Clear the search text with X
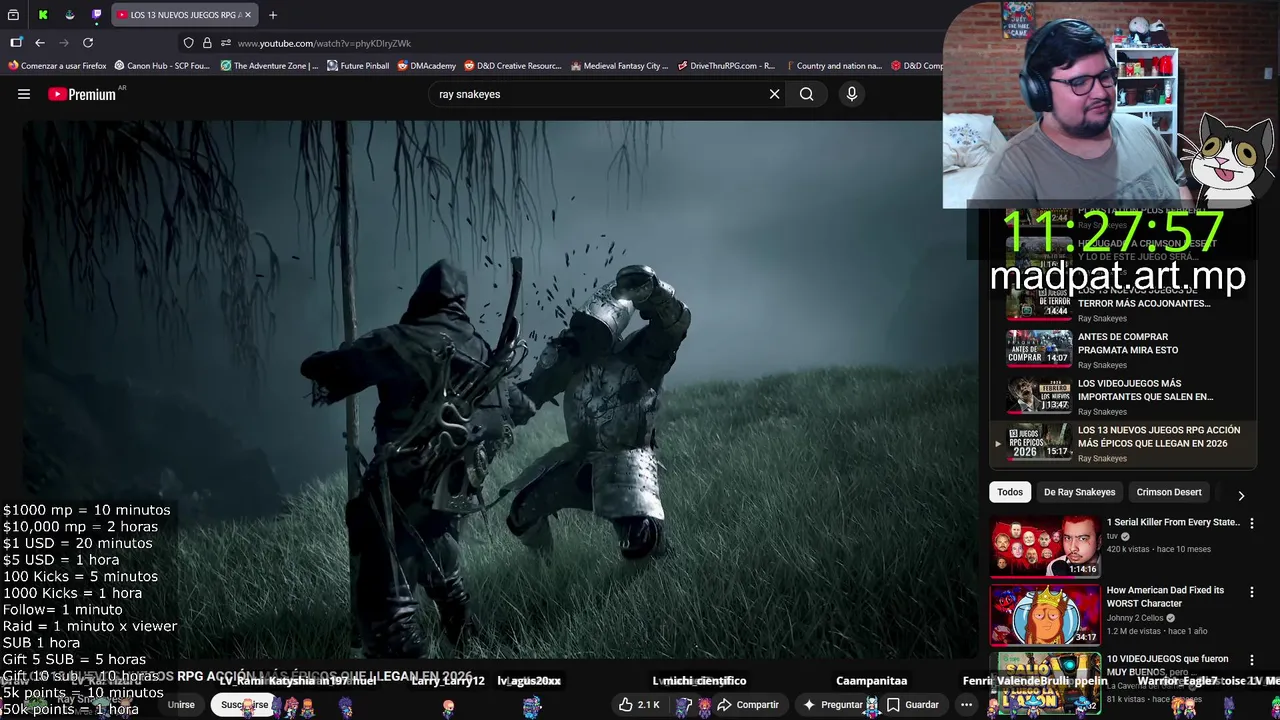Screen dimensions: 1280x720 coord(774,94)
